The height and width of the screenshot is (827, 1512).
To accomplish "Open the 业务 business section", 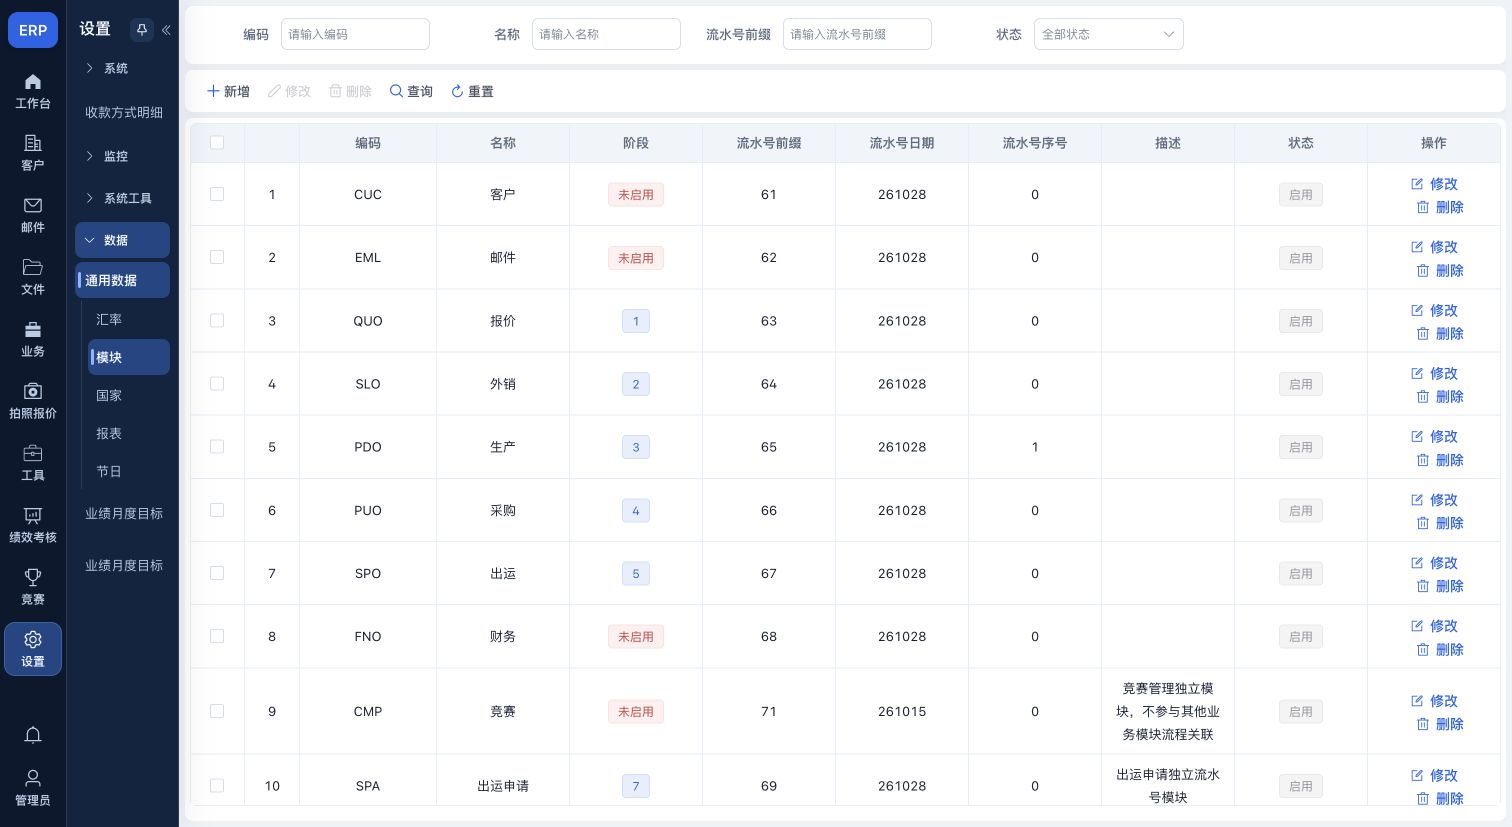I will coord(33,339).
